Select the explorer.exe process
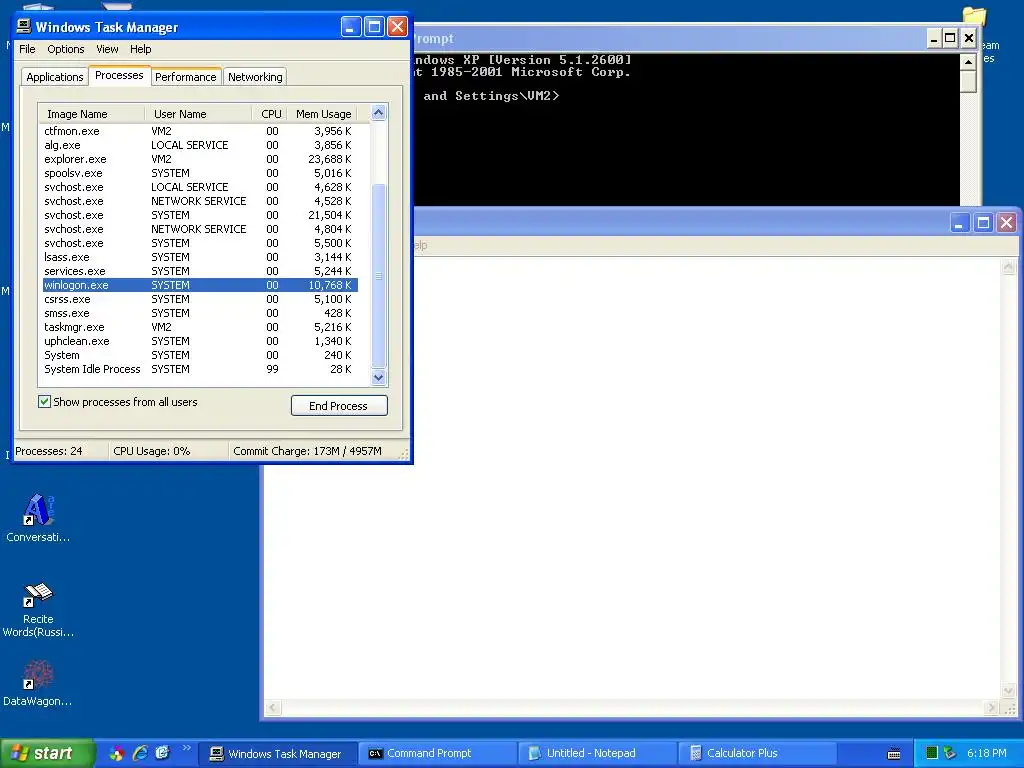 (200, 159)
